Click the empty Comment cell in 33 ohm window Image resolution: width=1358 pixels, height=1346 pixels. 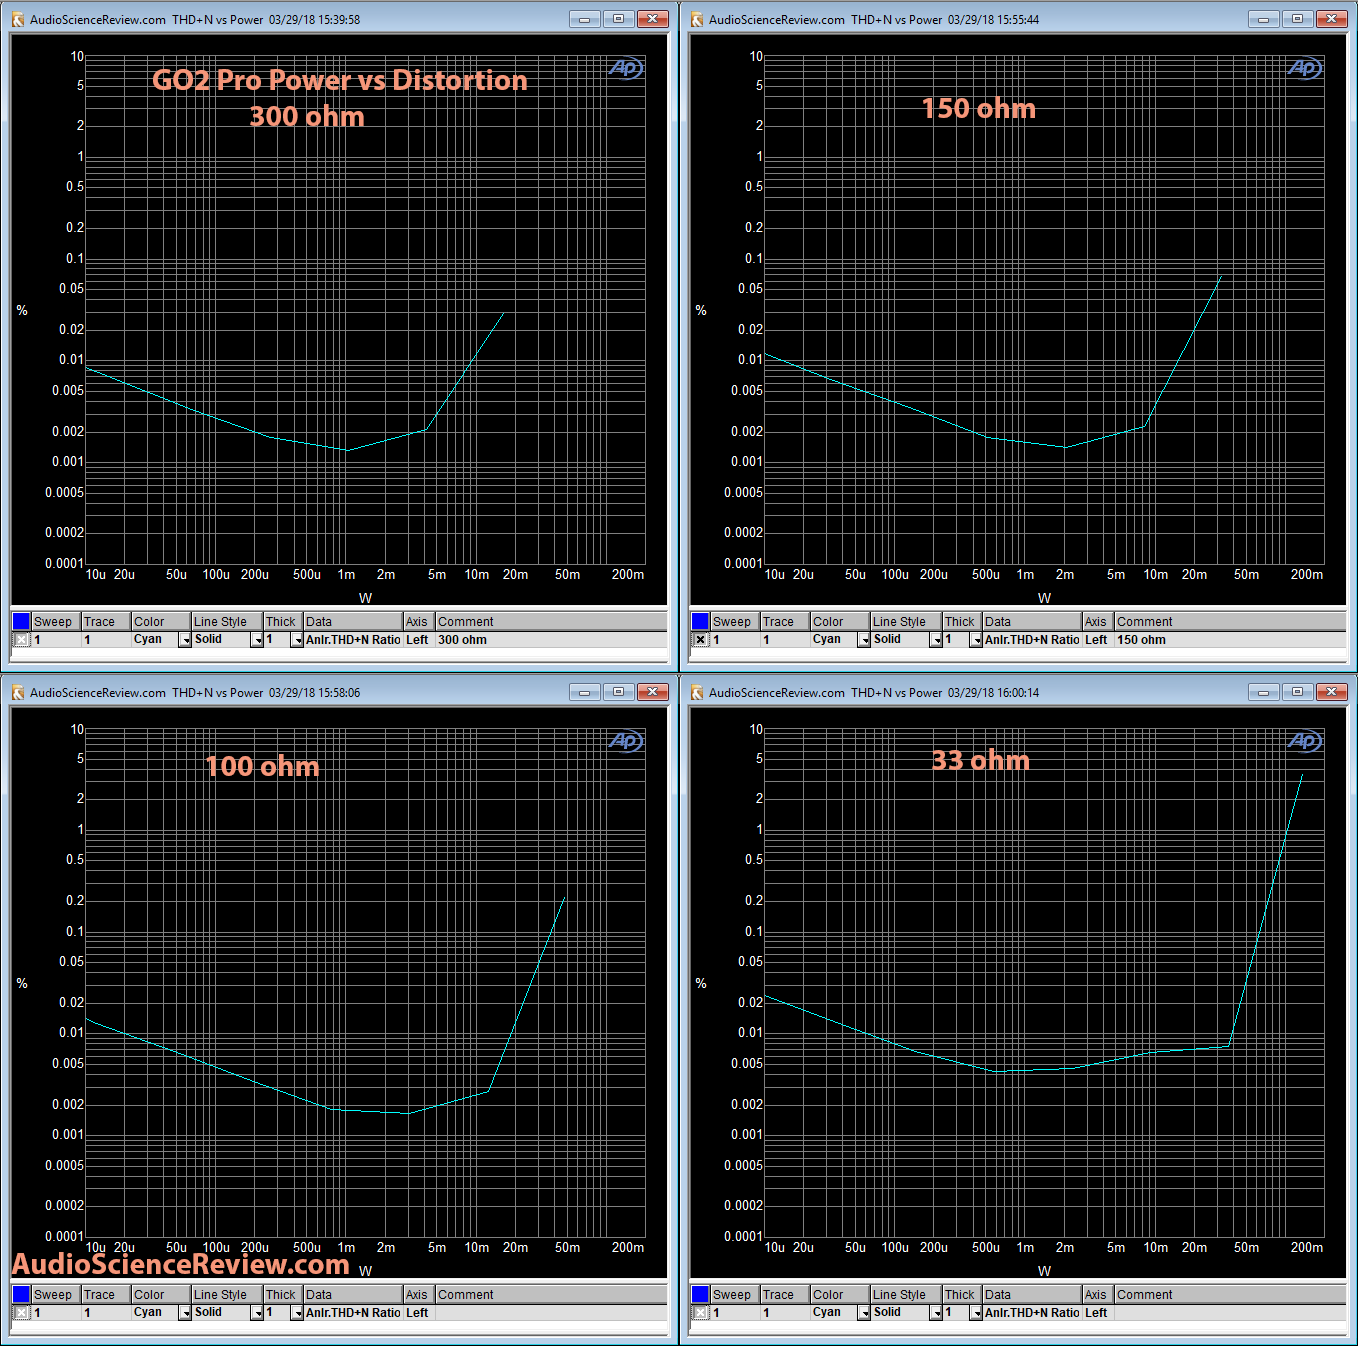(1230, 1313)
